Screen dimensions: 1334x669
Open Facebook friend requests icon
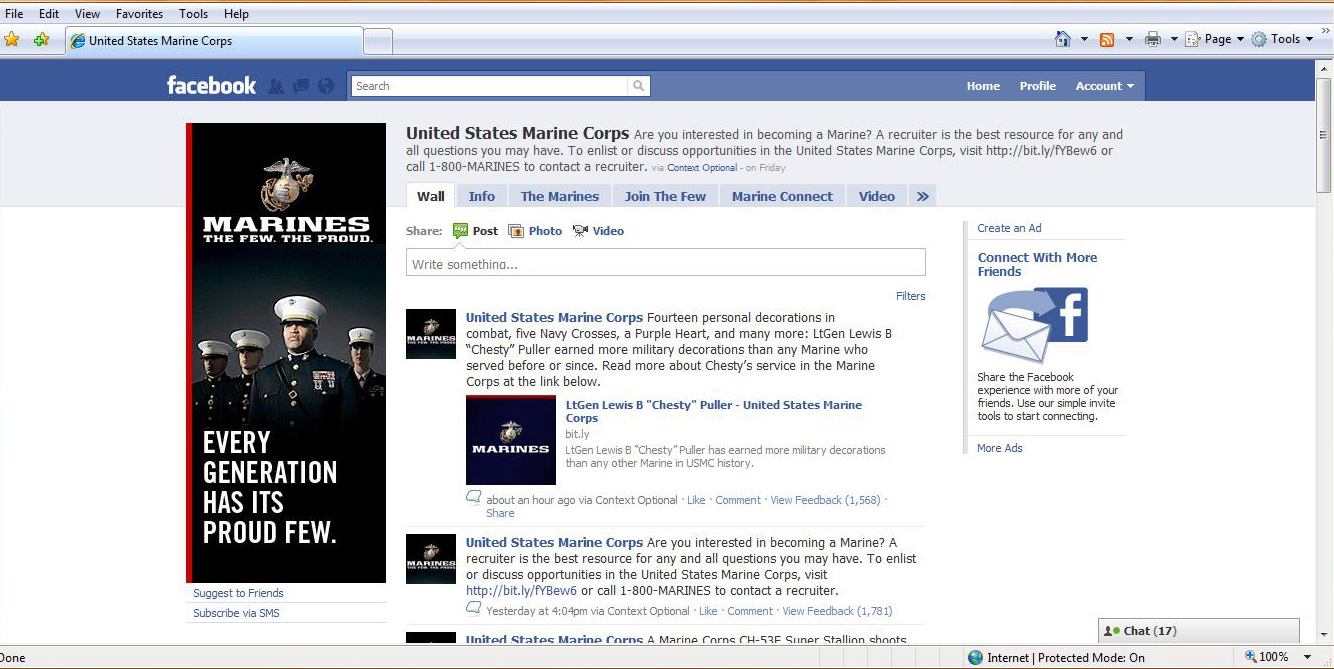coord(276,86)
